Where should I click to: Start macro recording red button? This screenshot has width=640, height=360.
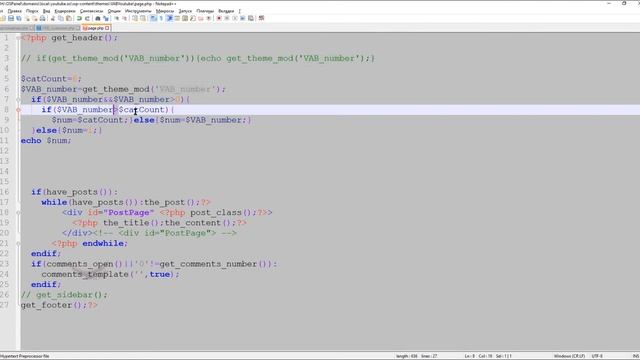point(219,18)
